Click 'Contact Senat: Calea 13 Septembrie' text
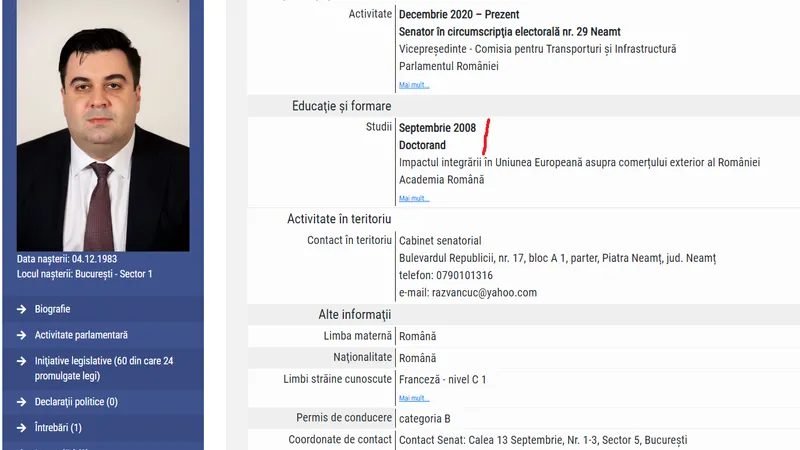 tap(543, 440)
